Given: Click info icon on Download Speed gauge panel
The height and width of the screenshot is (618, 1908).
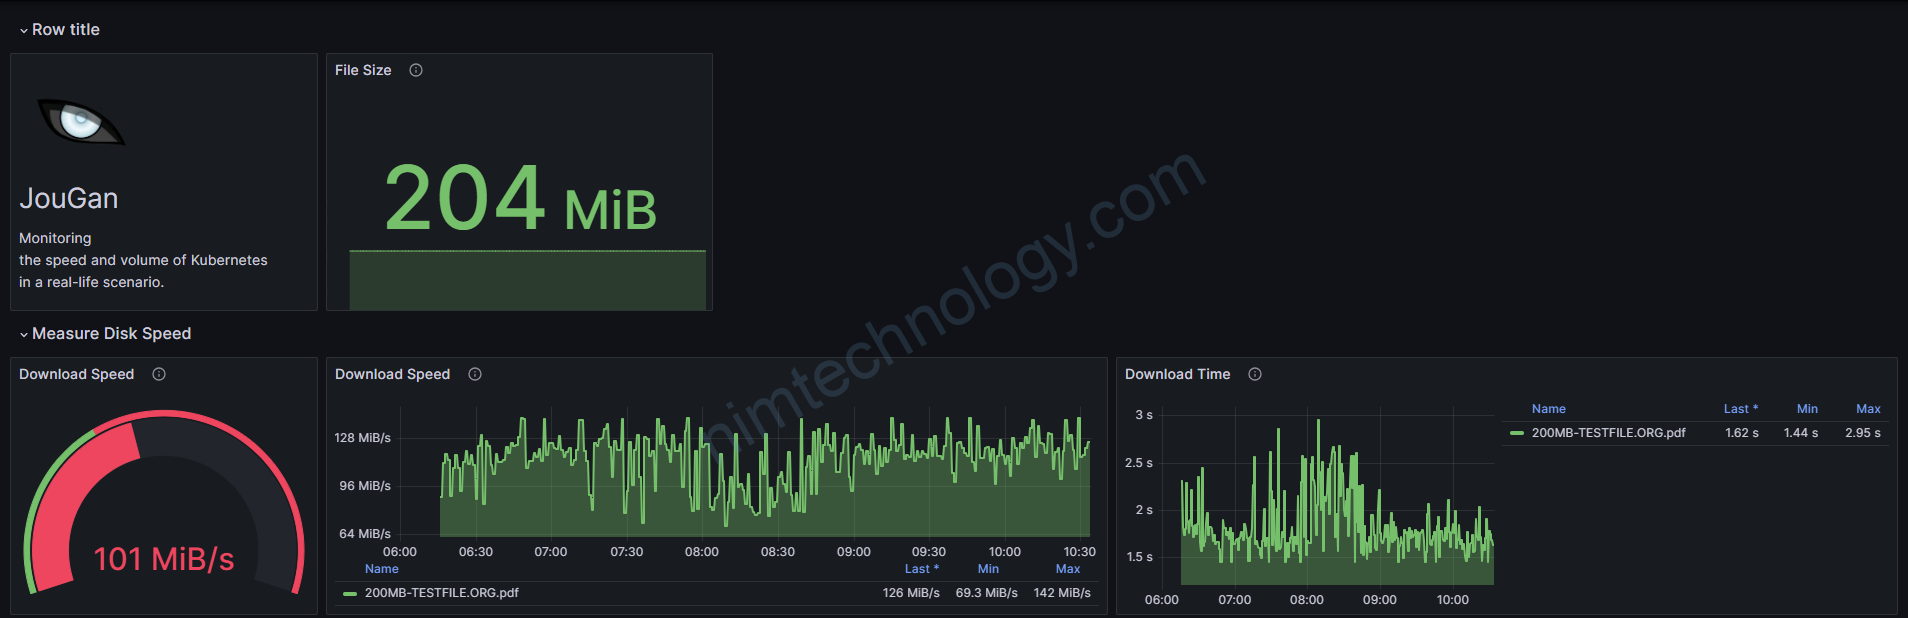Looking at the screenshot, I should (x=159, y=374).
